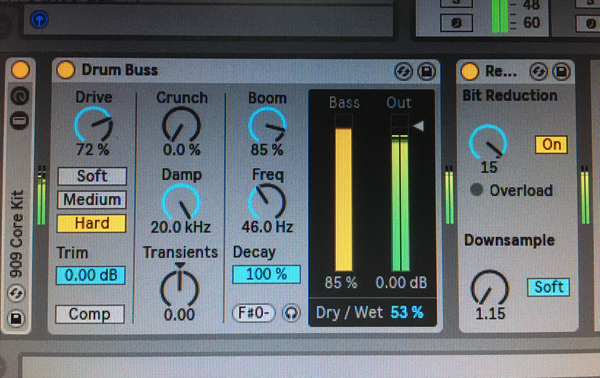This screenshot has width=600, height=378.
Task: Save 909 Core Kit rack preset
Action: pos(16,318)
